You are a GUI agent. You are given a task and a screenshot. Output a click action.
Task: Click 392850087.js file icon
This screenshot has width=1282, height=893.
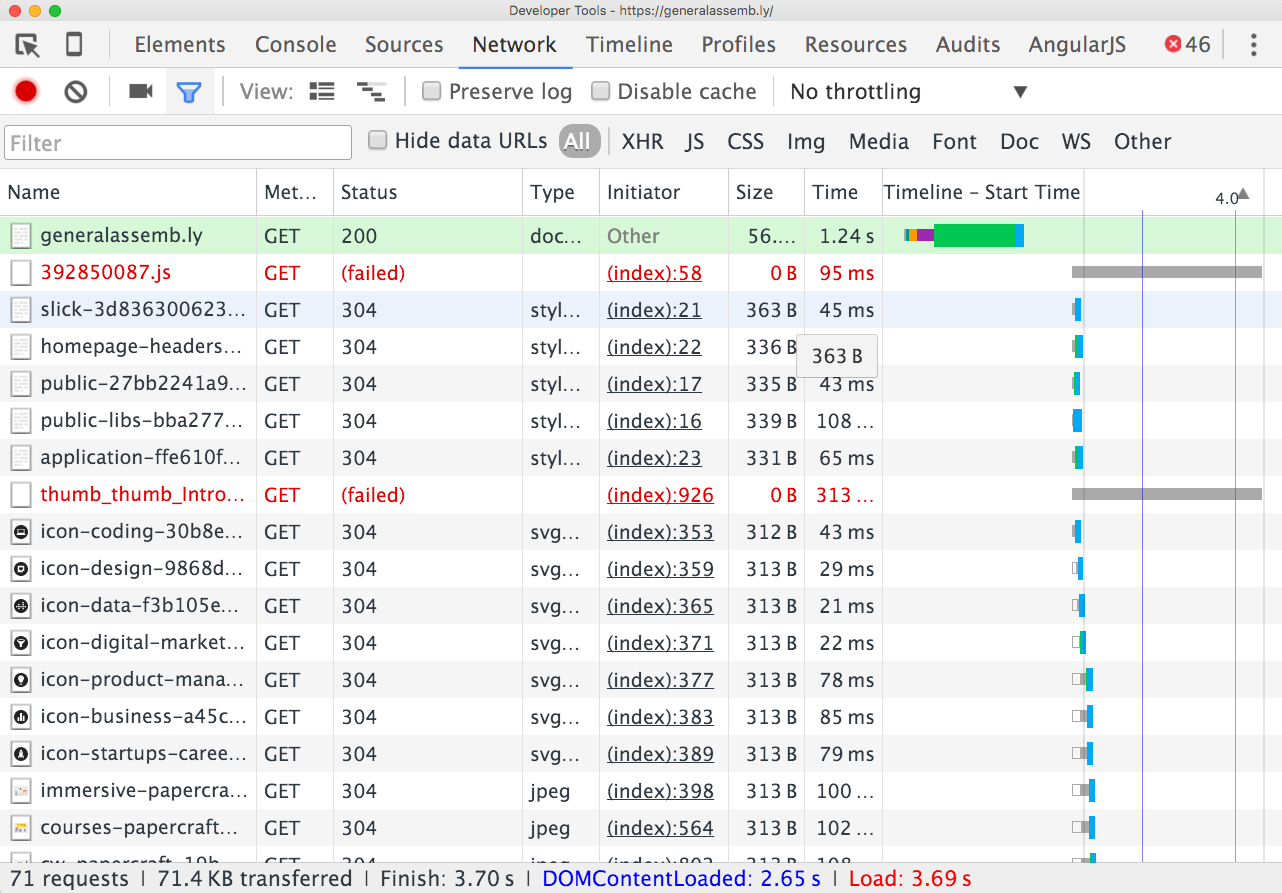coord(21,273)
